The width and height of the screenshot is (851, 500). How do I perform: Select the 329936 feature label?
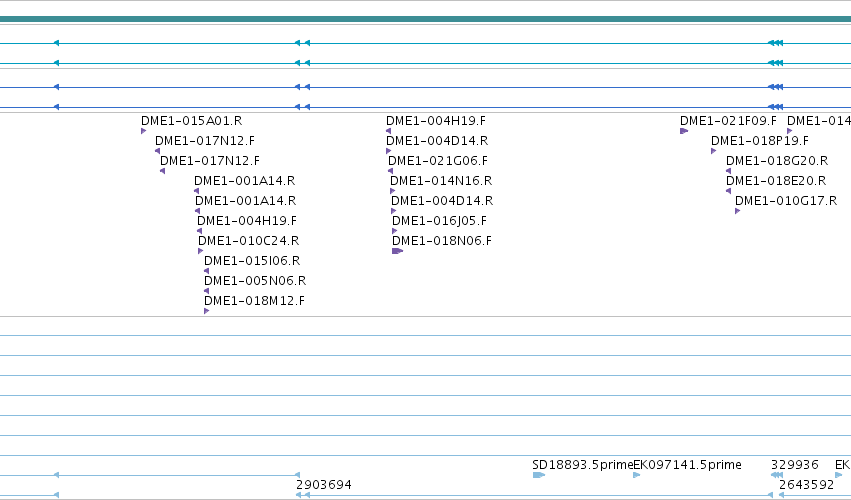coord(795,465)
